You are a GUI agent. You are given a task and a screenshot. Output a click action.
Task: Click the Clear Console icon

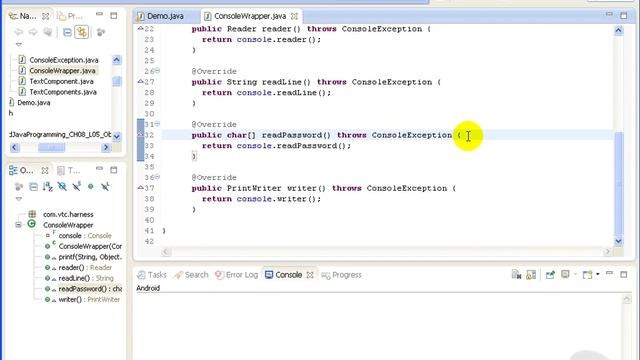click(516, 275)
